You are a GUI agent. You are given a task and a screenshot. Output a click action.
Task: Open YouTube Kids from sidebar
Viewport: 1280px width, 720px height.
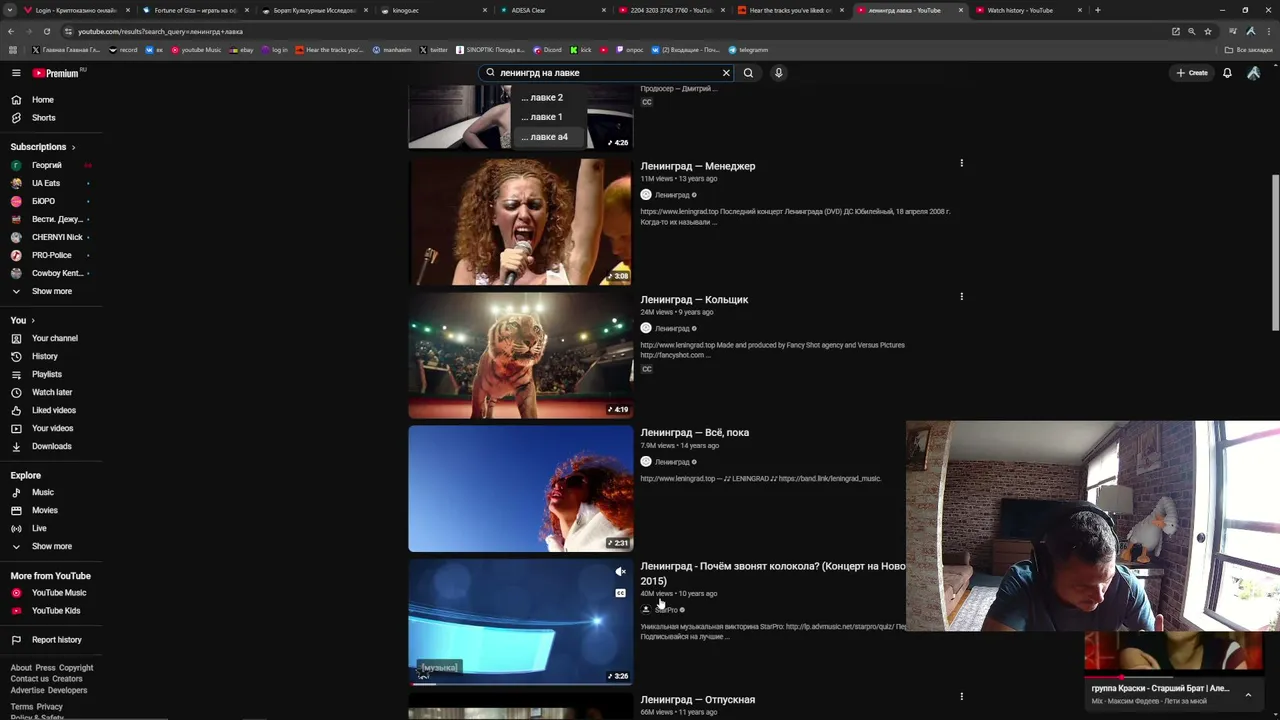(x=56, y=611)
